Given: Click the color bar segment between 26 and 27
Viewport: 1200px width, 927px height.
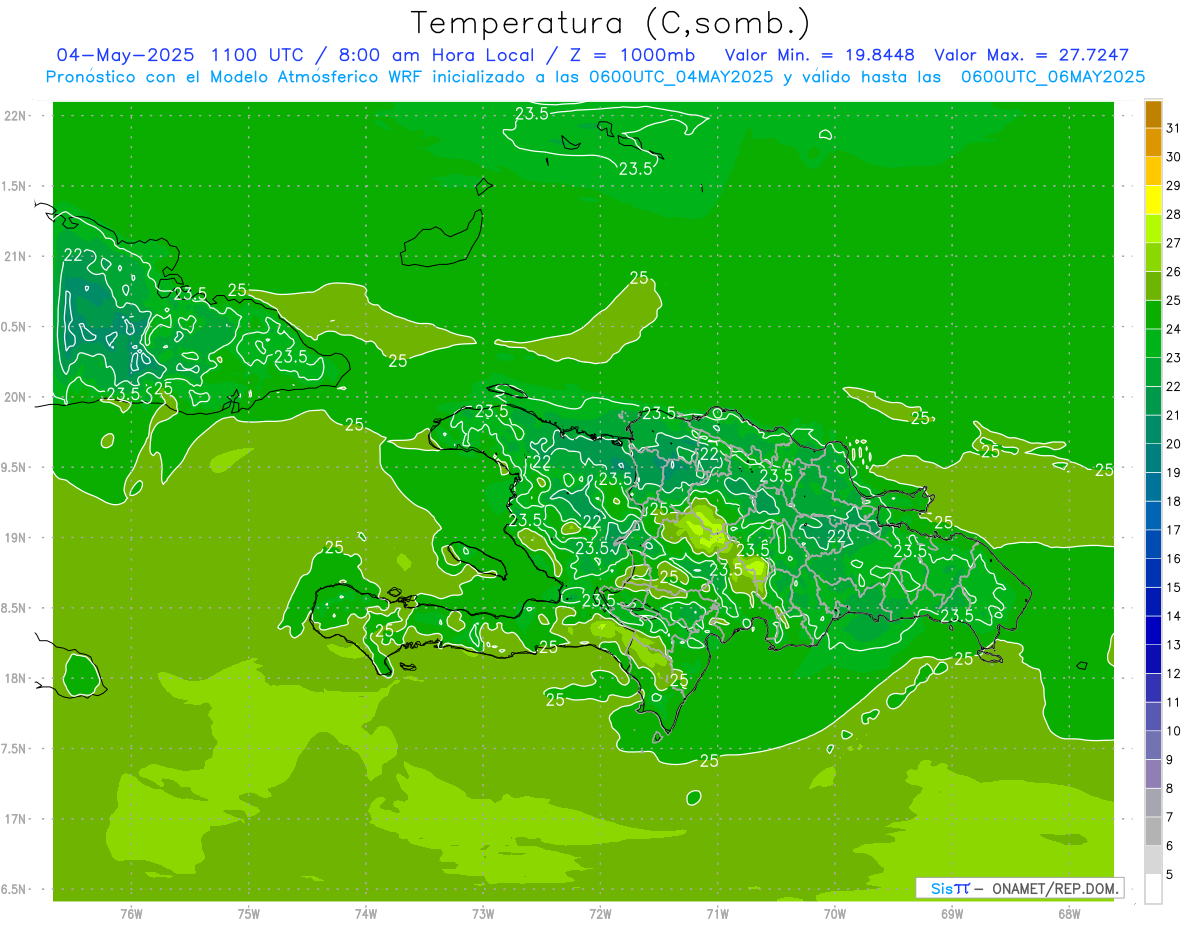Looking at the screenshot, I should click(1153, 258).
